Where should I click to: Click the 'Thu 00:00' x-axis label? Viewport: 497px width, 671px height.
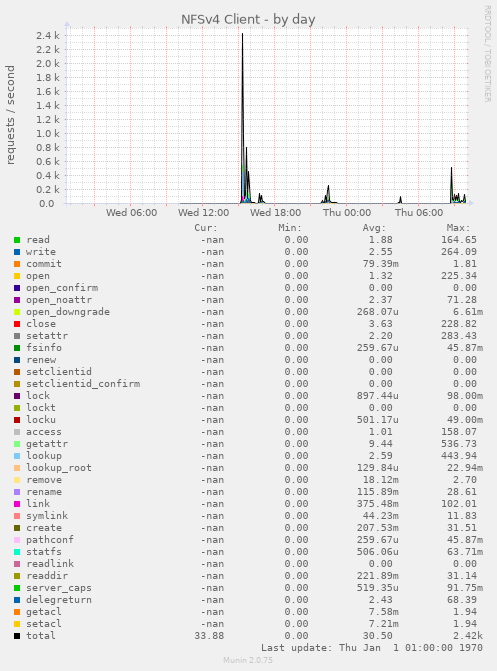(x=347, y=213)
